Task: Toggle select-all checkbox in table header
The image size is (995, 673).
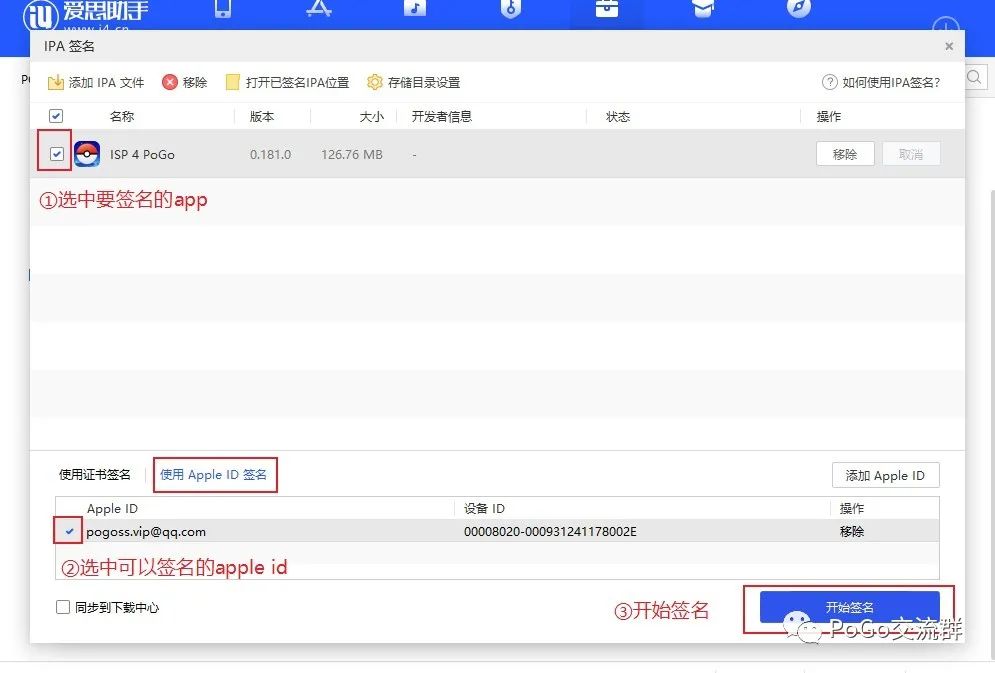Action: coord(56,116)
